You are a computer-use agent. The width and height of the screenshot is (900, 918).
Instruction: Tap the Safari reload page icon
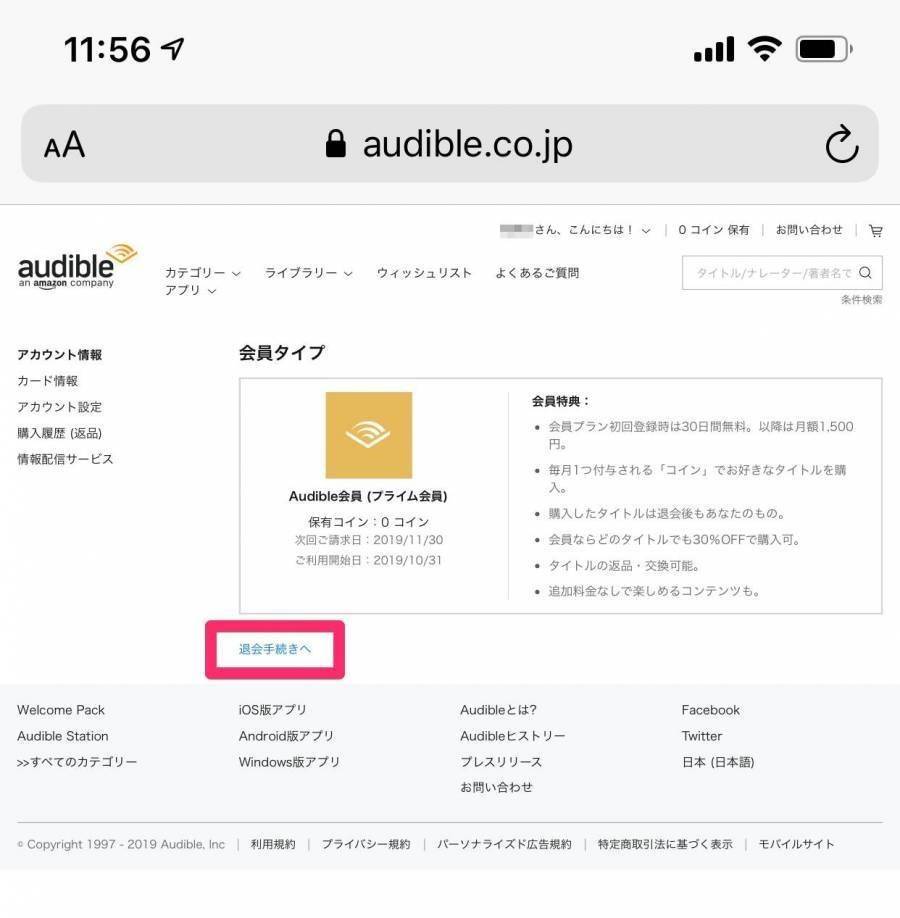(x=842, y=144)
